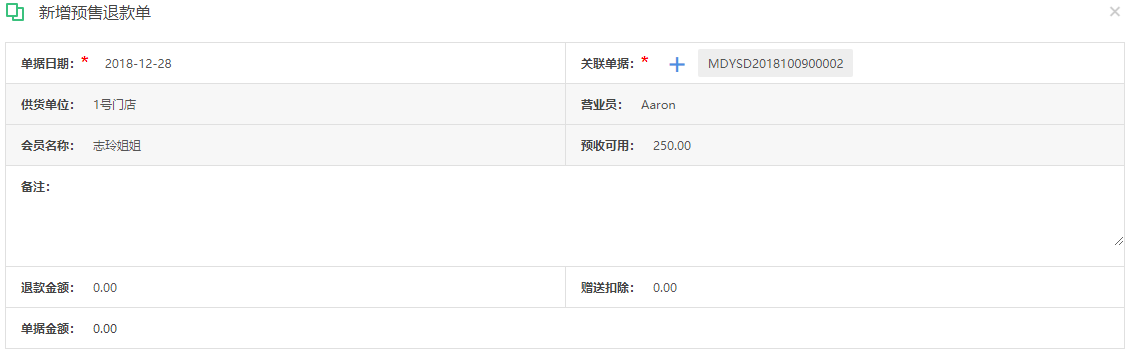Screen dimensions: 1135x361
Task: Click the 退款金额 value 0.00
Action: point(105,288)
